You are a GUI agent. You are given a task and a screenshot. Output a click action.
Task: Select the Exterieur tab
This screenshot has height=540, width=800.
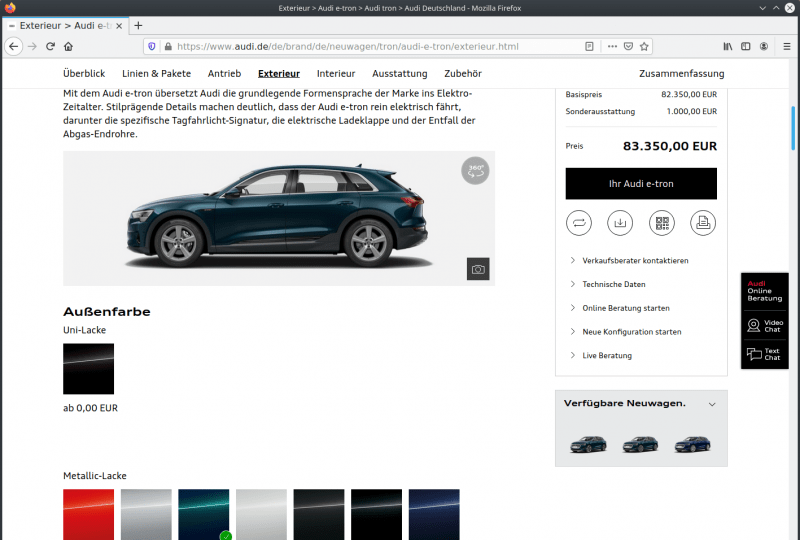click(279, 73)
